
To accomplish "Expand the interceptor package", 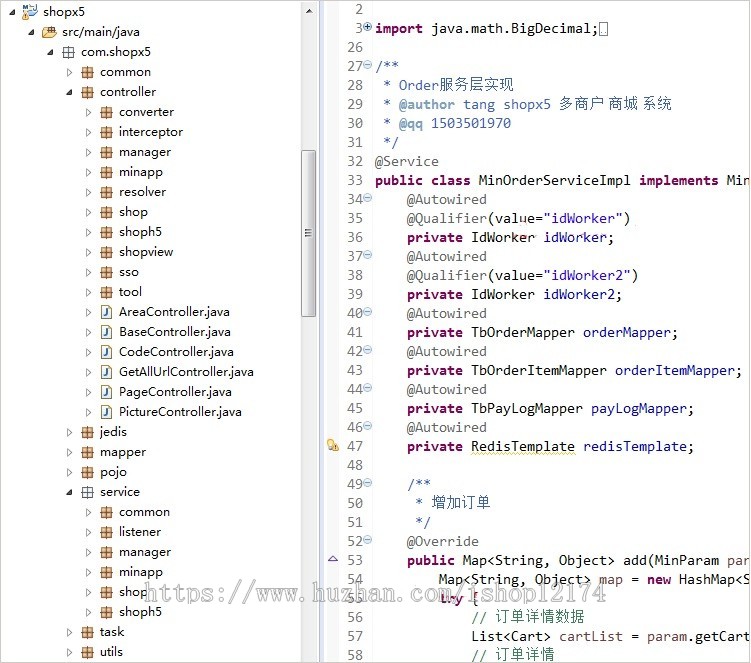I will [x=89, y=132].
